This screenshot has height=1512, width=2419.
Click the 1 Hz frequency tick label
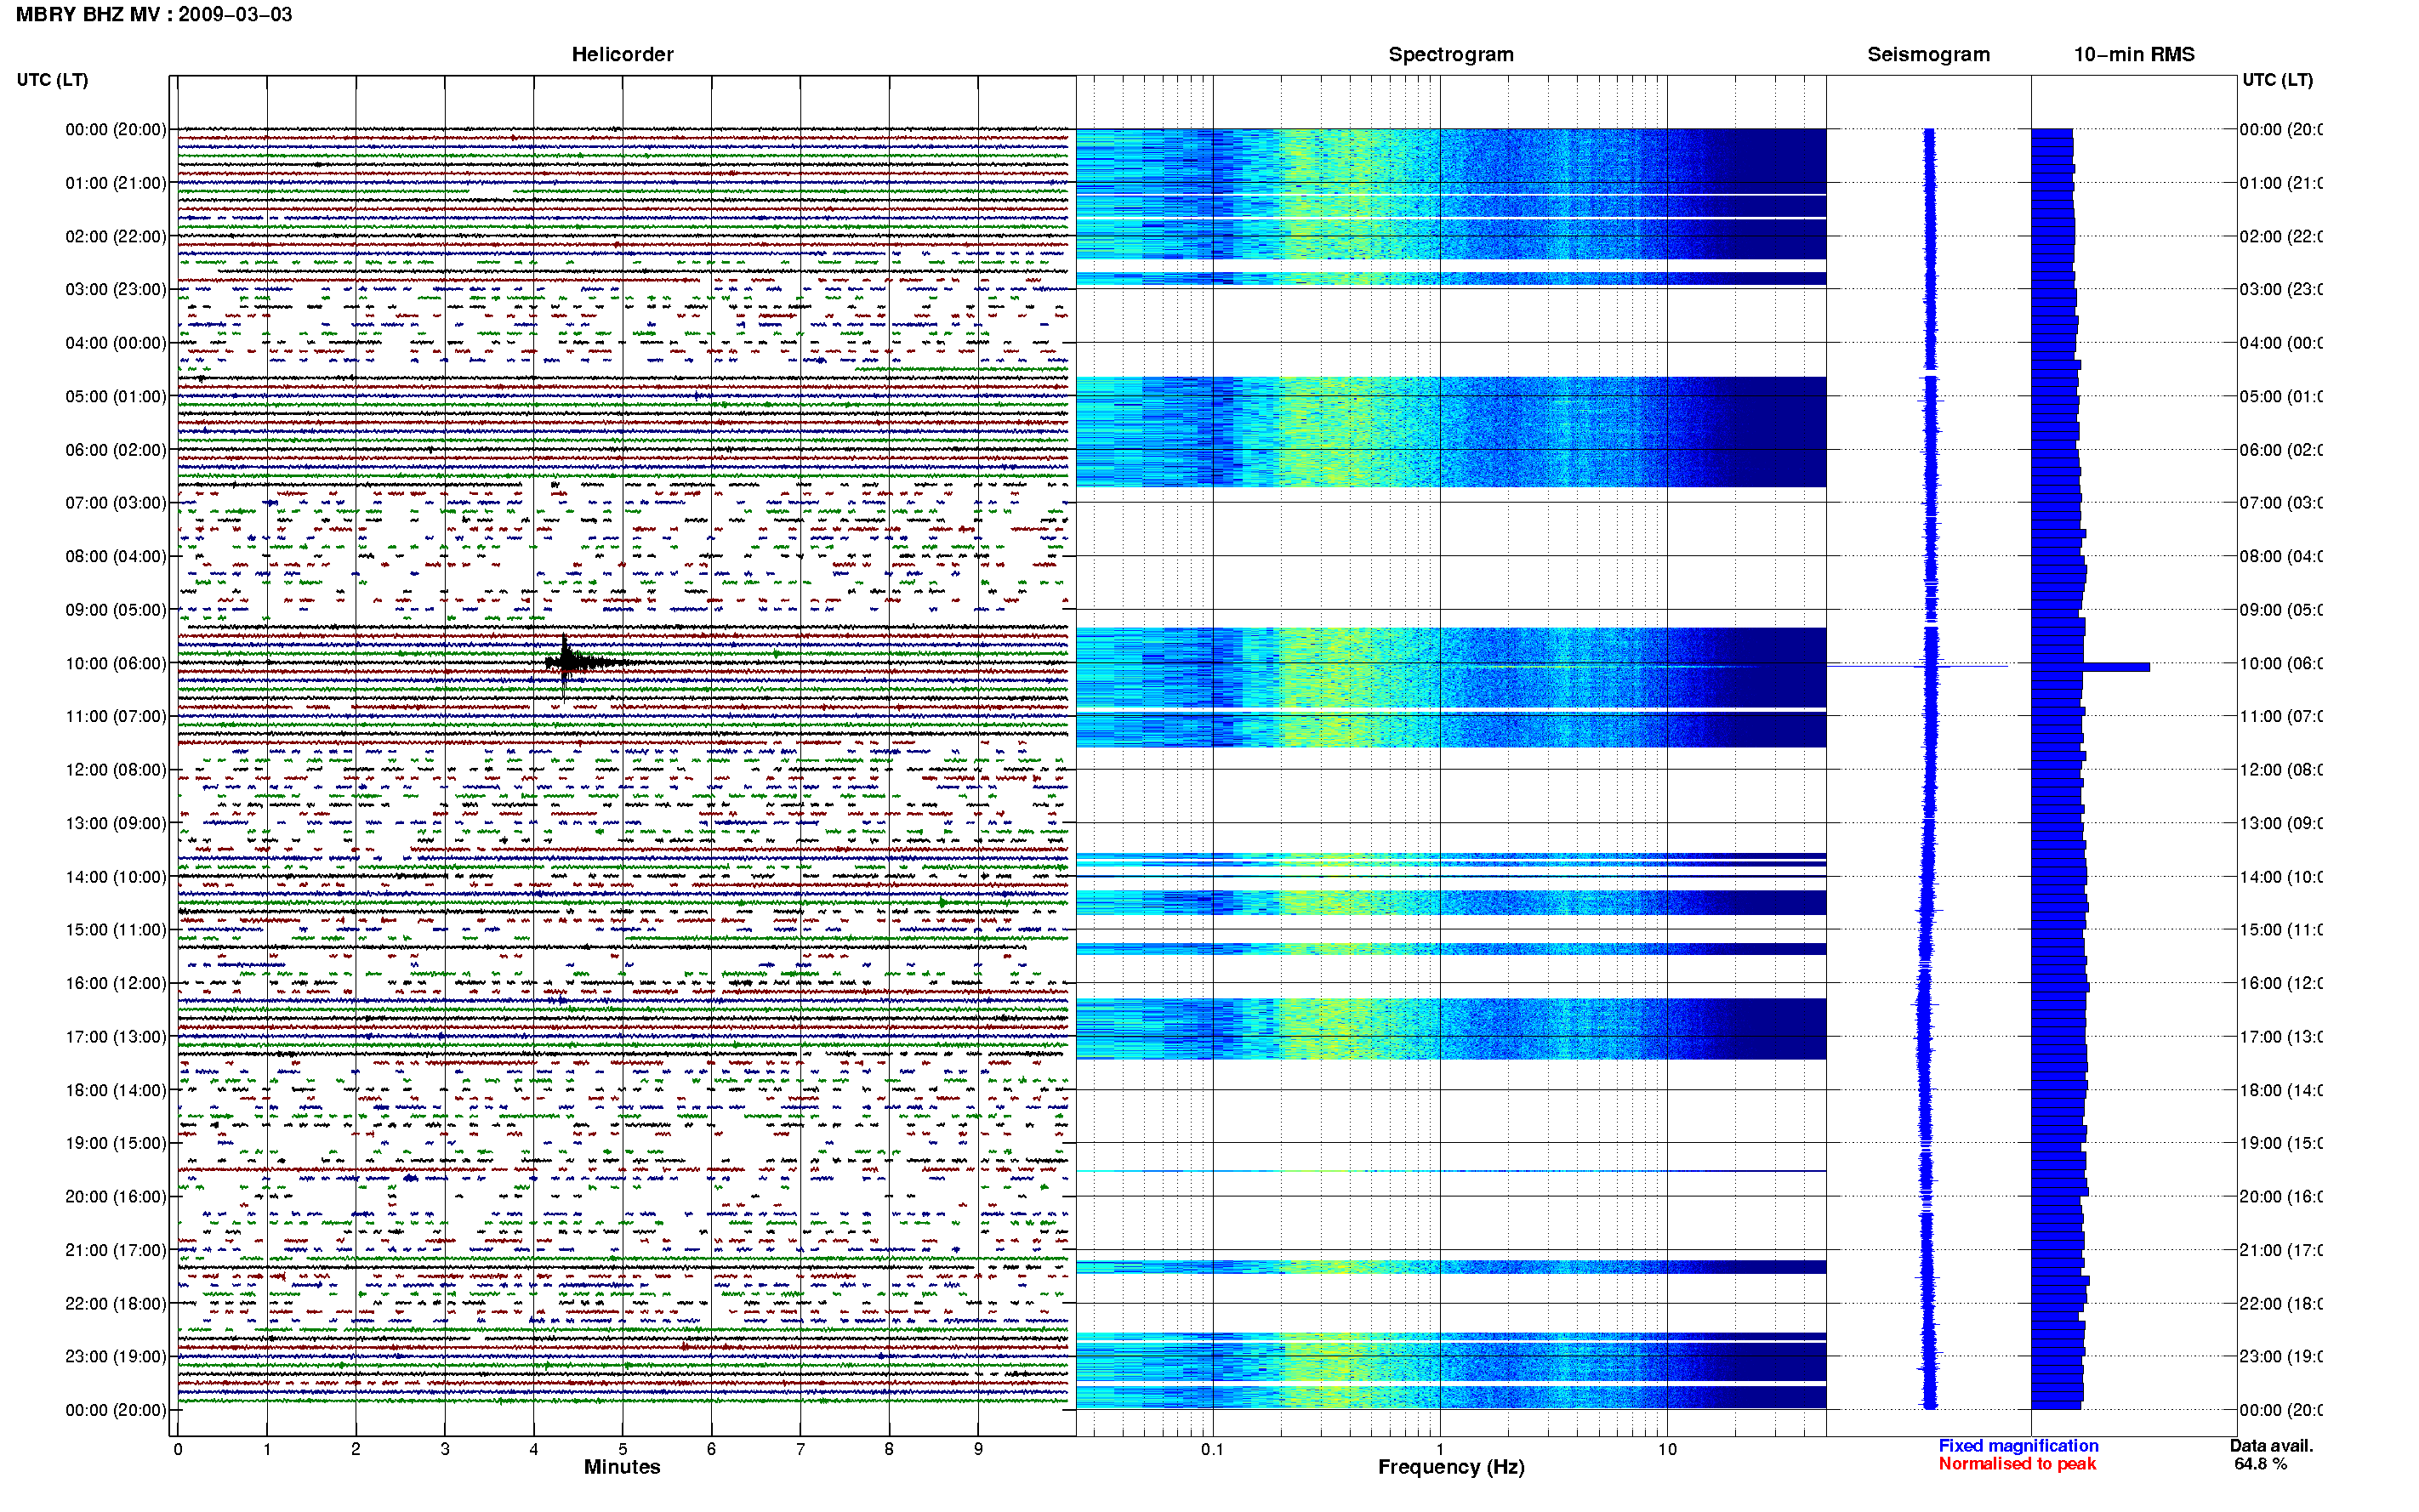coord(1440,1449)
